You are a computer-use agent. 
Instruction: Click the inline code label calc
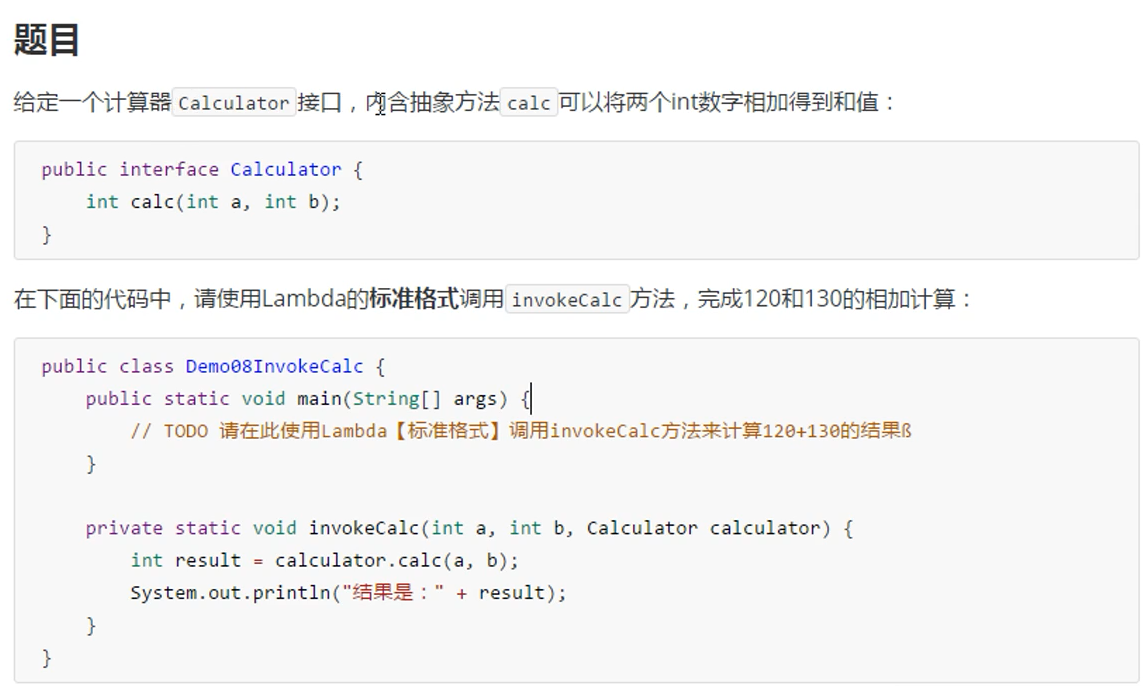pos(529,103)
